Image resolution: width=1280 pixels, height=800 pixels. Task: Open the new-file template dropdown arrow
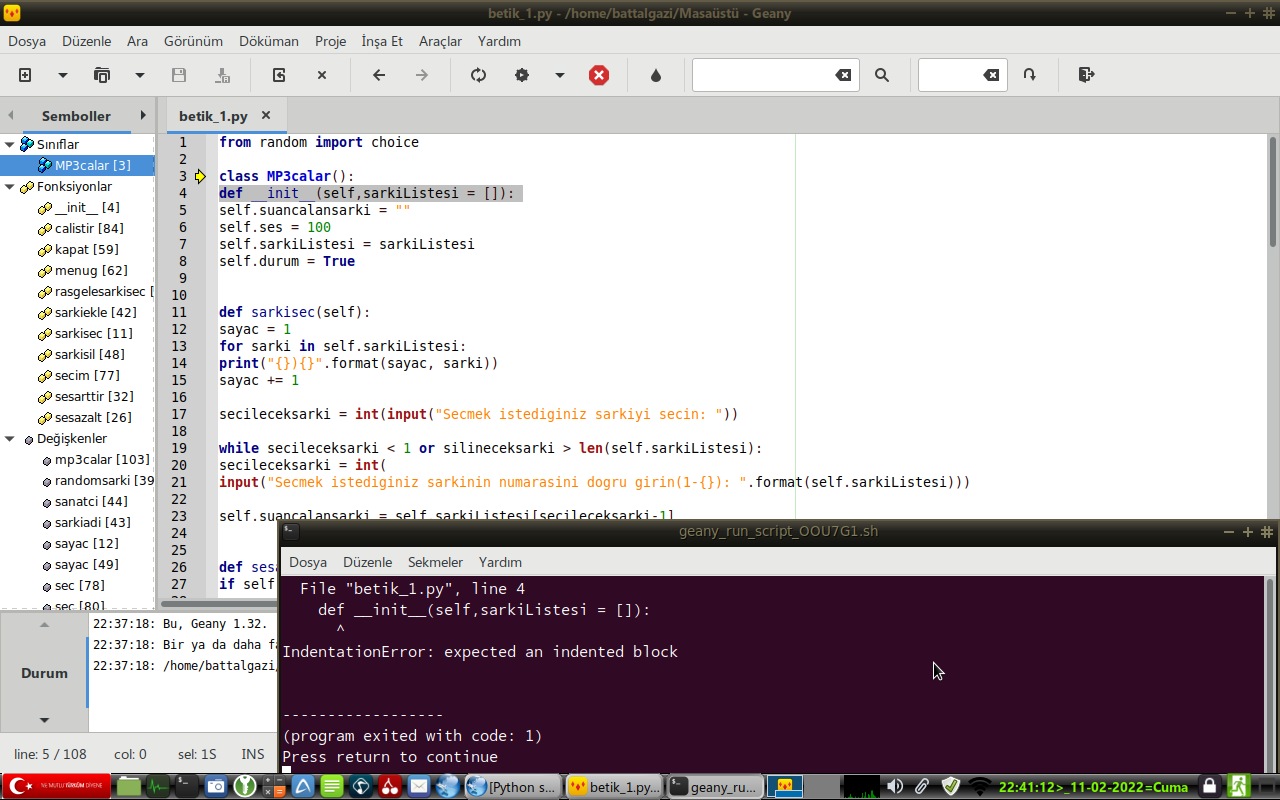coord(63,75)
